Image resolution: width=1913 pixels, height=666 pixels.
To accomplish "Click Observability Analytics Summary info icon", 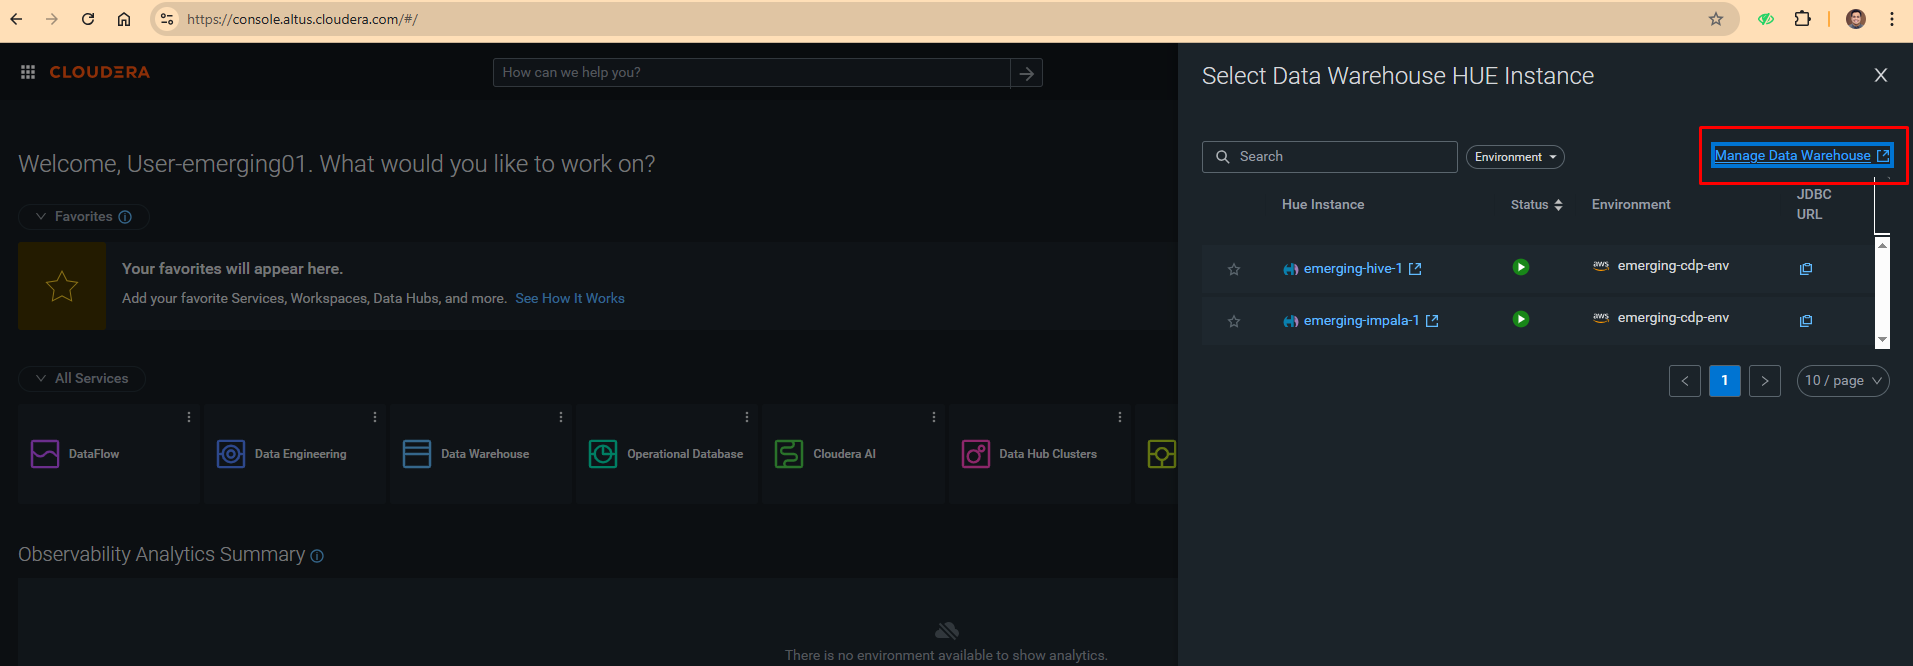I will [x=317, y=556].
